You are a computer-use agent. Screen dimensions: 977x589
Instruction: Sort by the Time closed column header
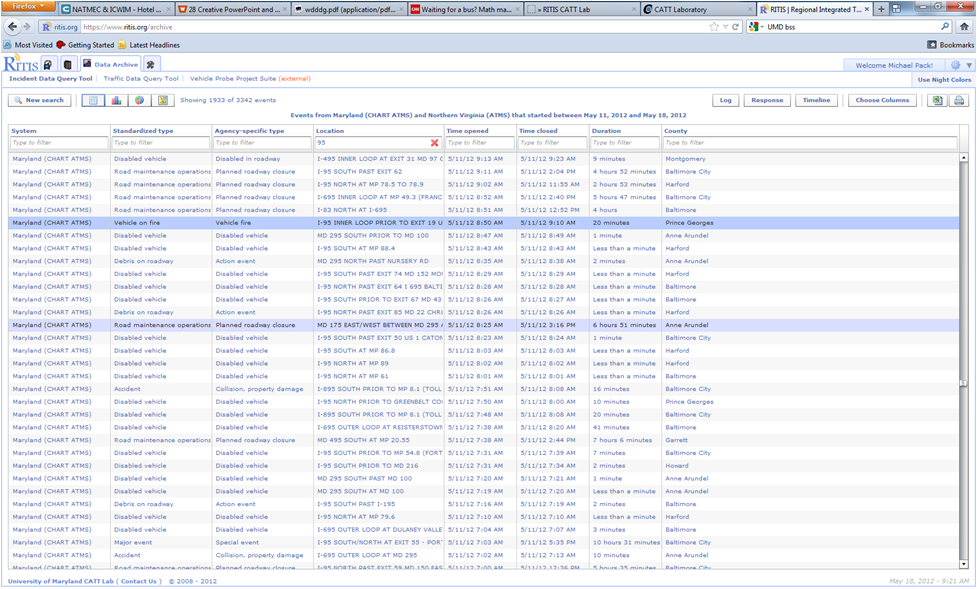point(538,131)
